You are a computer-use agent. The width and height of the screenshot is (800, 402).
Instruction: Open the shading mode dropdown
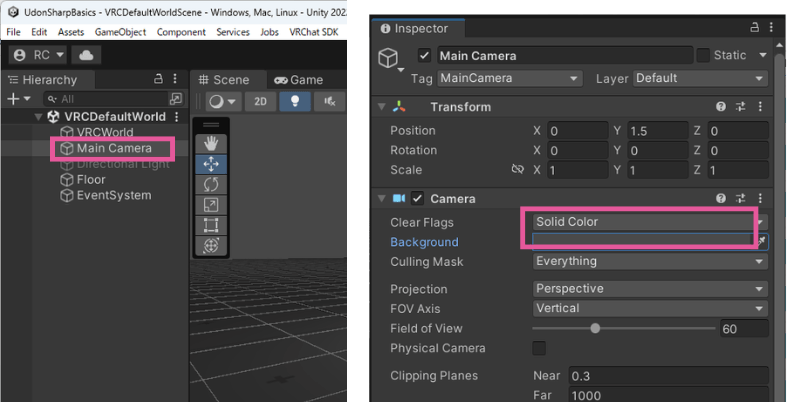223,101
